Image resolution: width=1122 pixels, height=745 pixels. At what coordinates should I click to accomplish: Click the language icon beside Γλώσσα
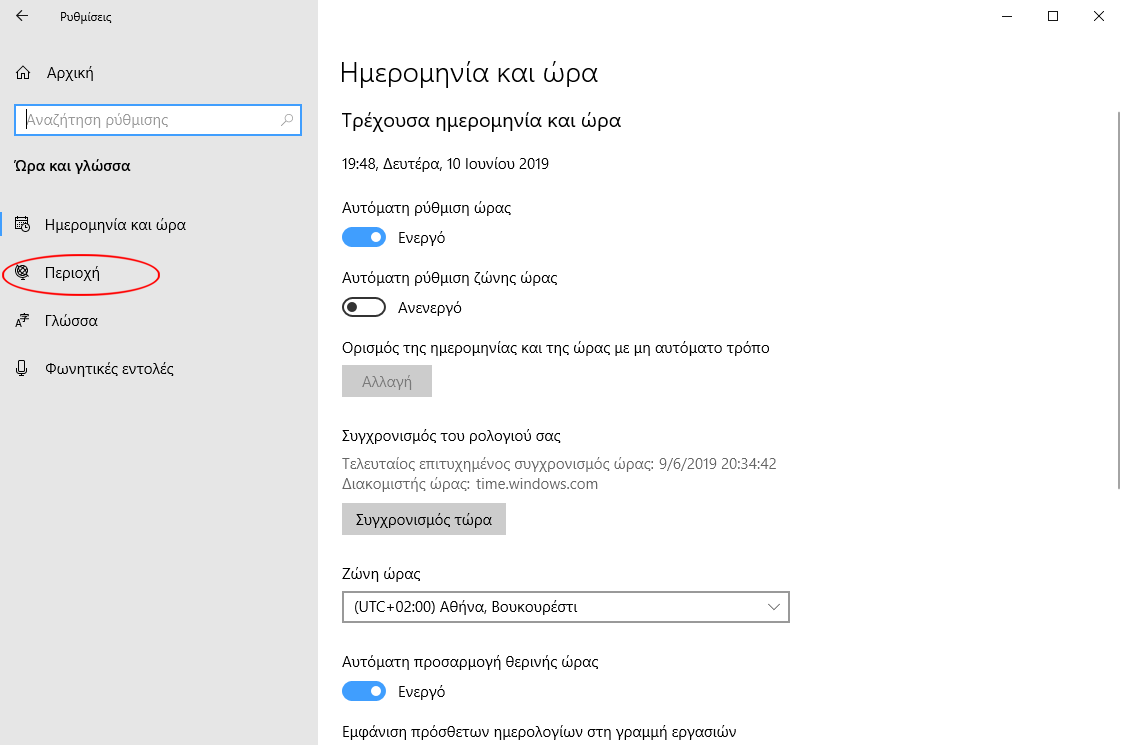(x=22, y=321)
